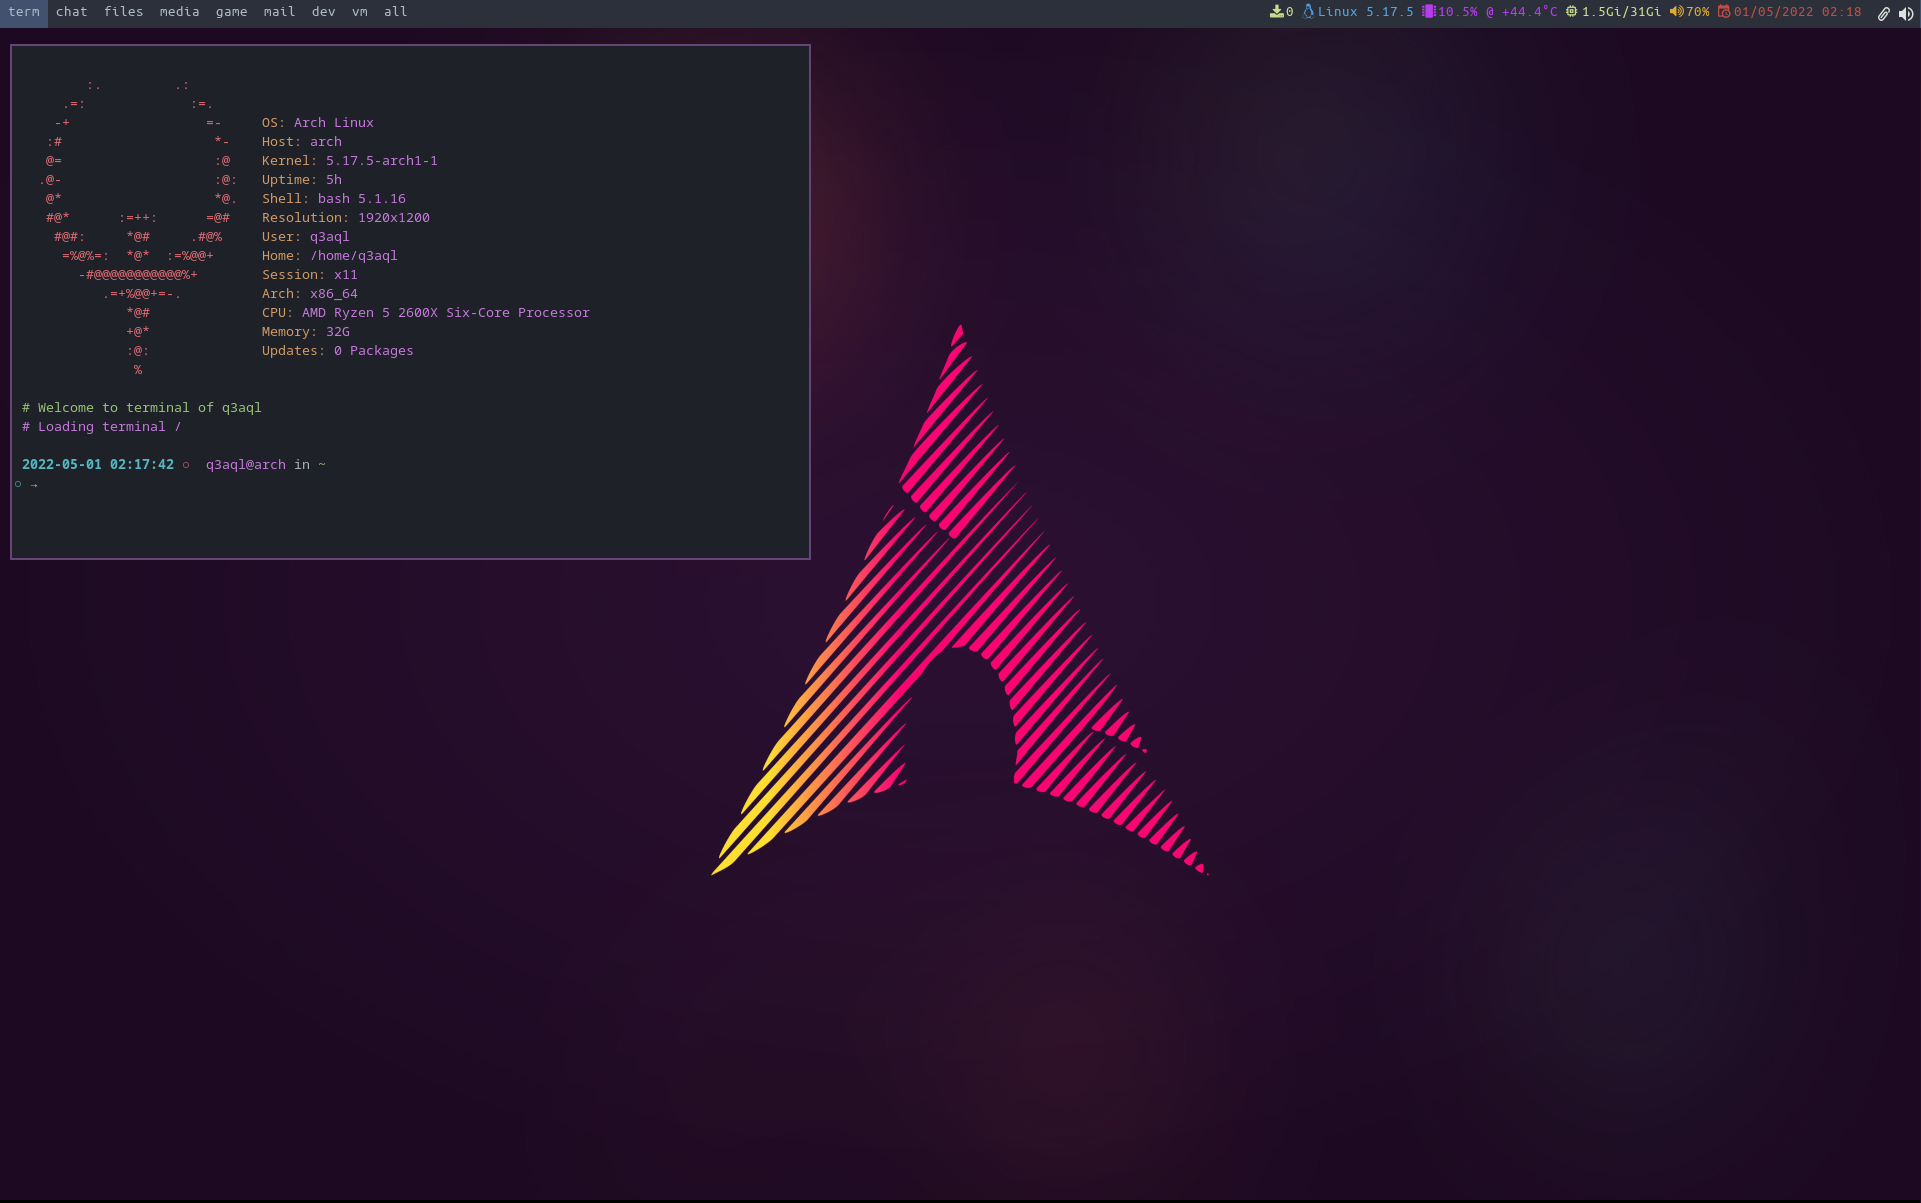This screenshot has width=1921, height=1203.
Task: Click the Shell: bash 5.1.16 line
Action: click(334, 199)
